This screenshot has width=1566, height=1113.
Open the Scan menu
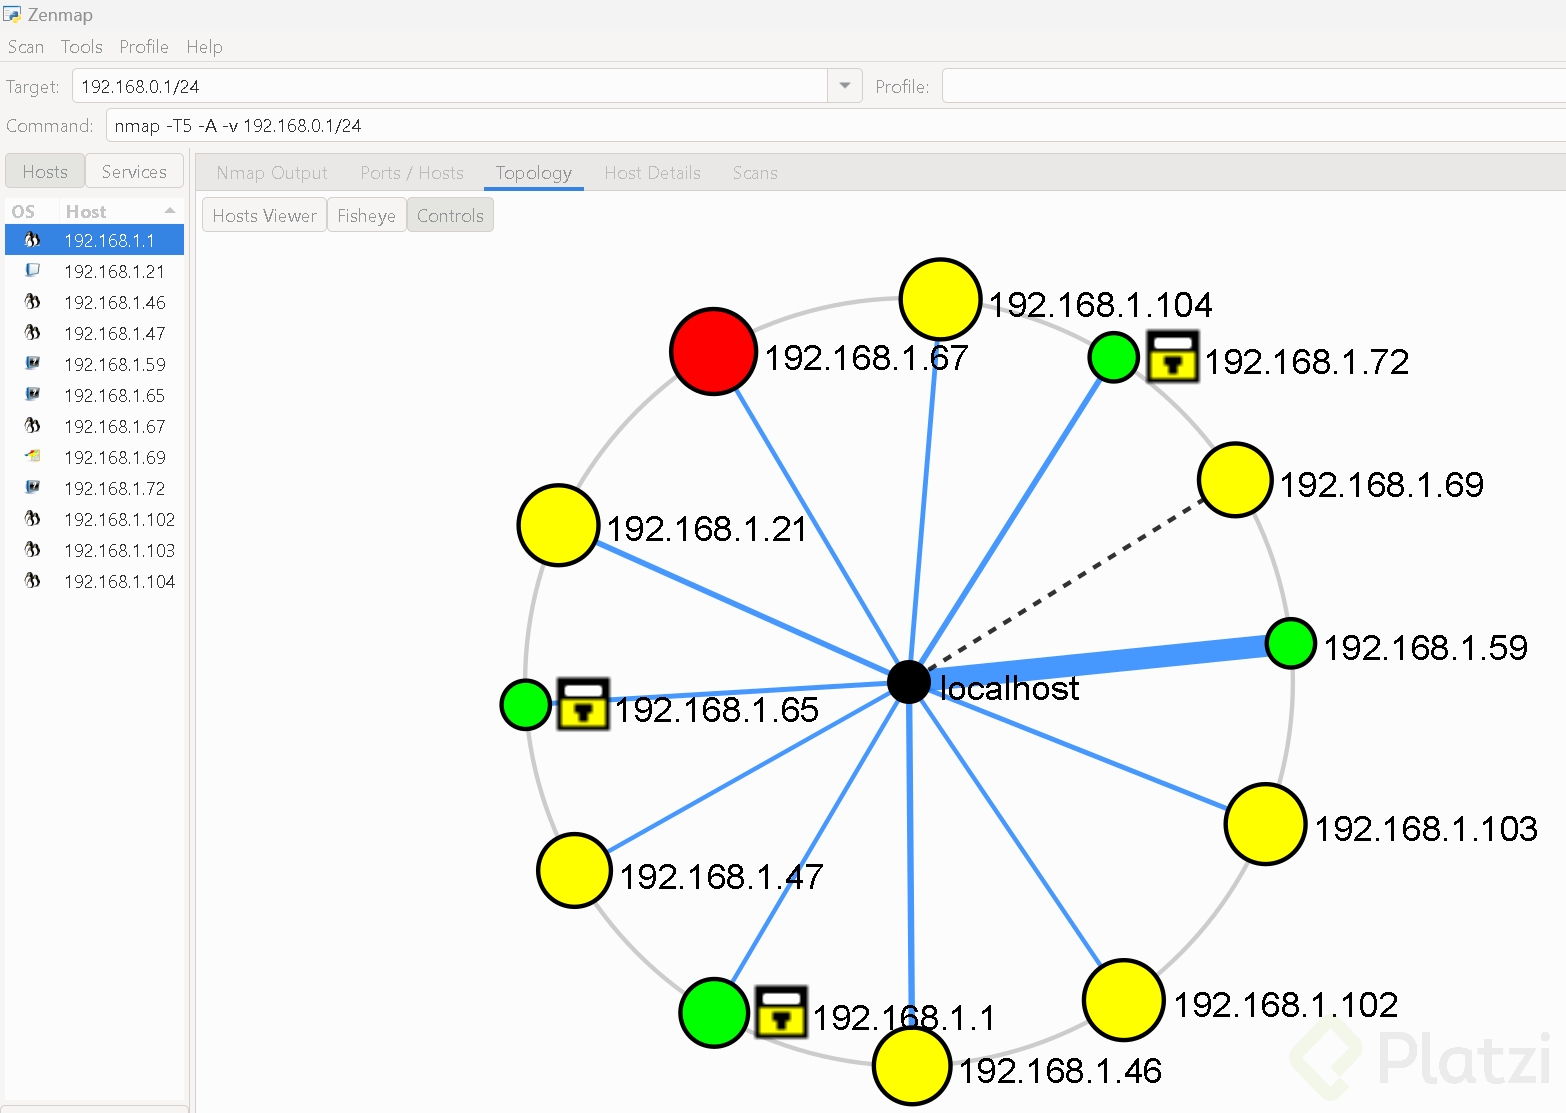[26, 47]
